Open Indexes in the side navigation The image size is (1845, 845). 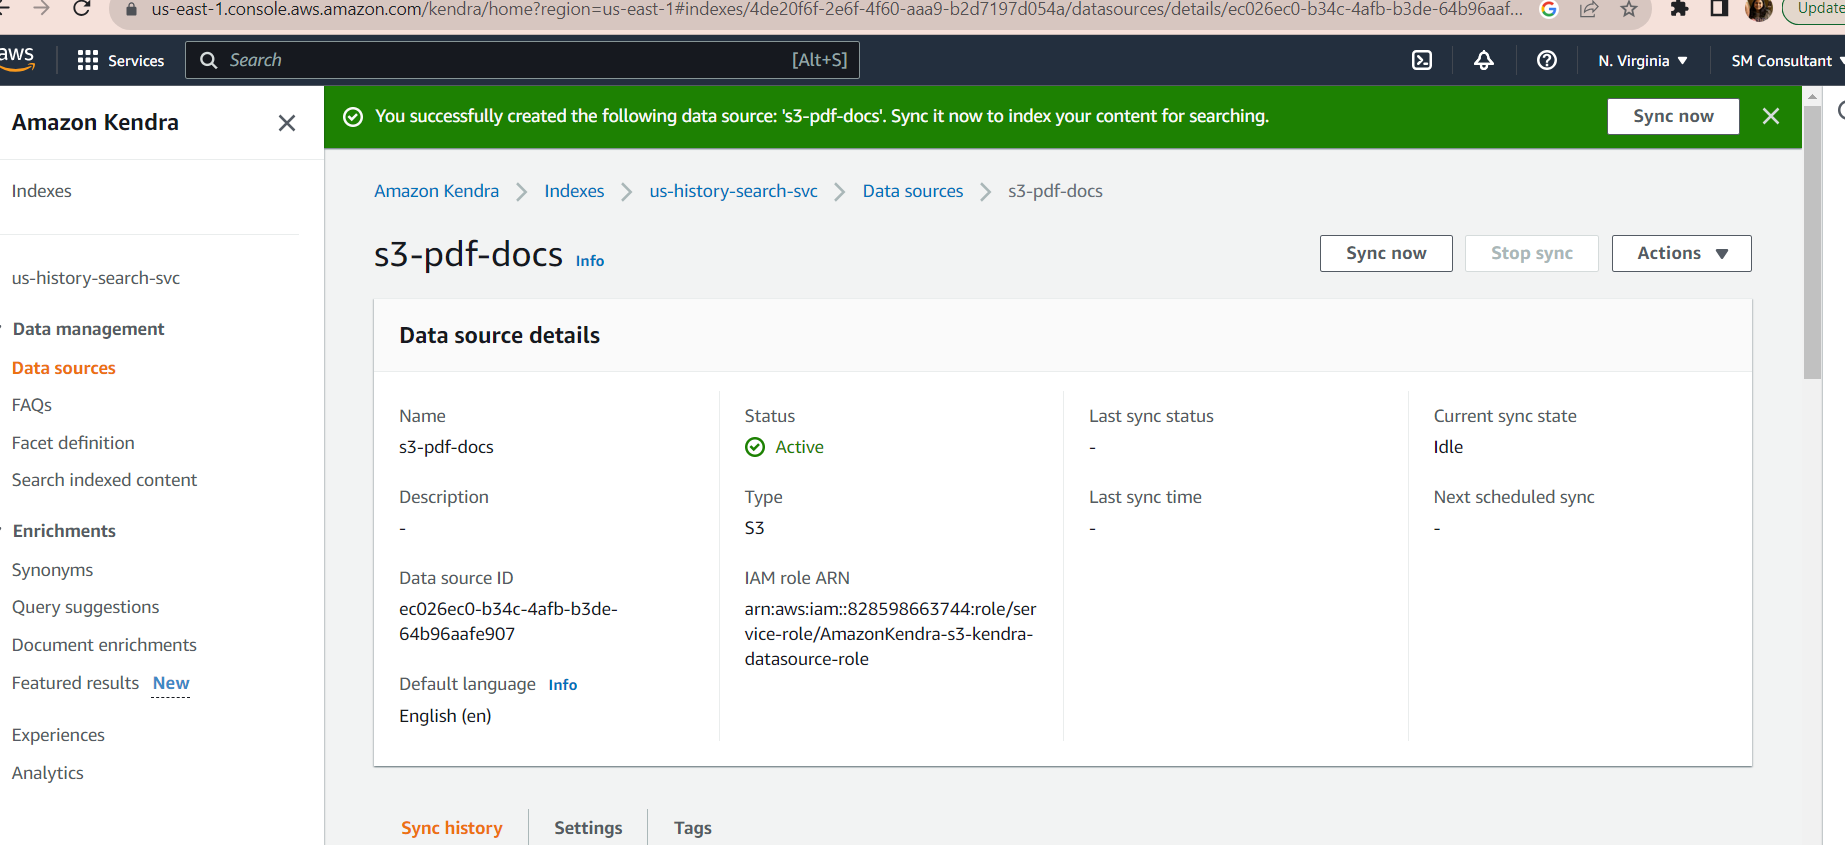42,191
